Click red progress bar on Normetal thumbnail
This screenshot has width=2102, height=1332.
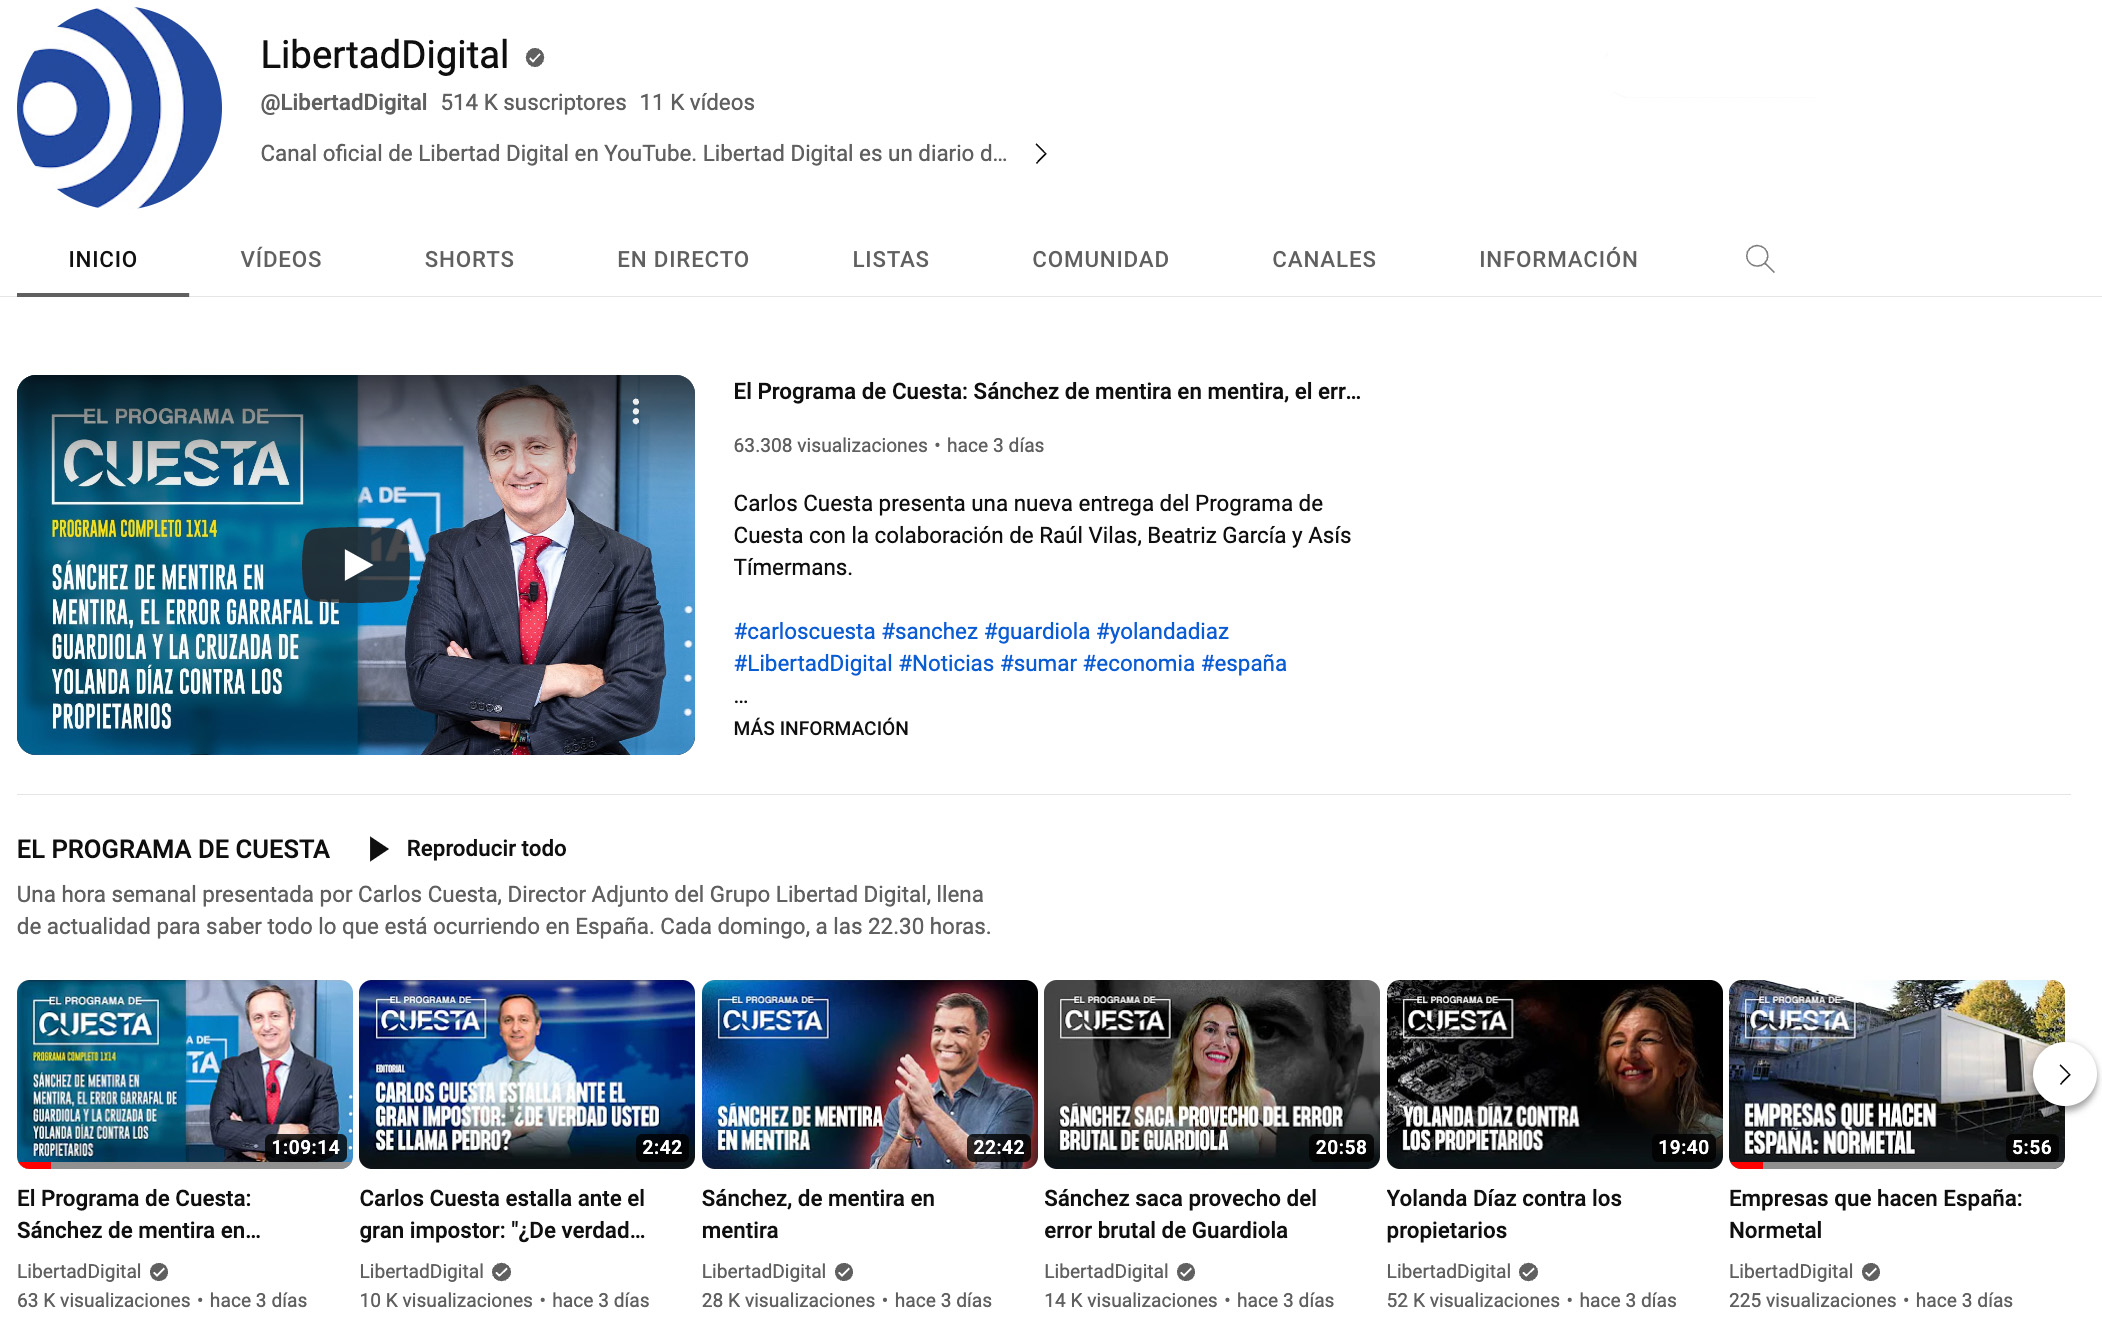pos(1746,1165)
